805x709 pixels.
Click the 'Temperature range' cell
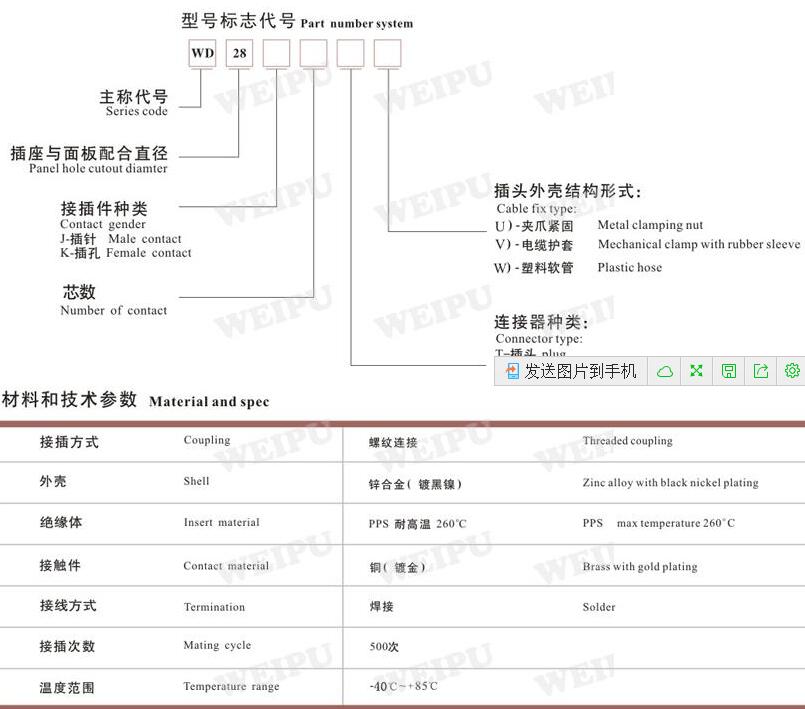coord(231,686)
